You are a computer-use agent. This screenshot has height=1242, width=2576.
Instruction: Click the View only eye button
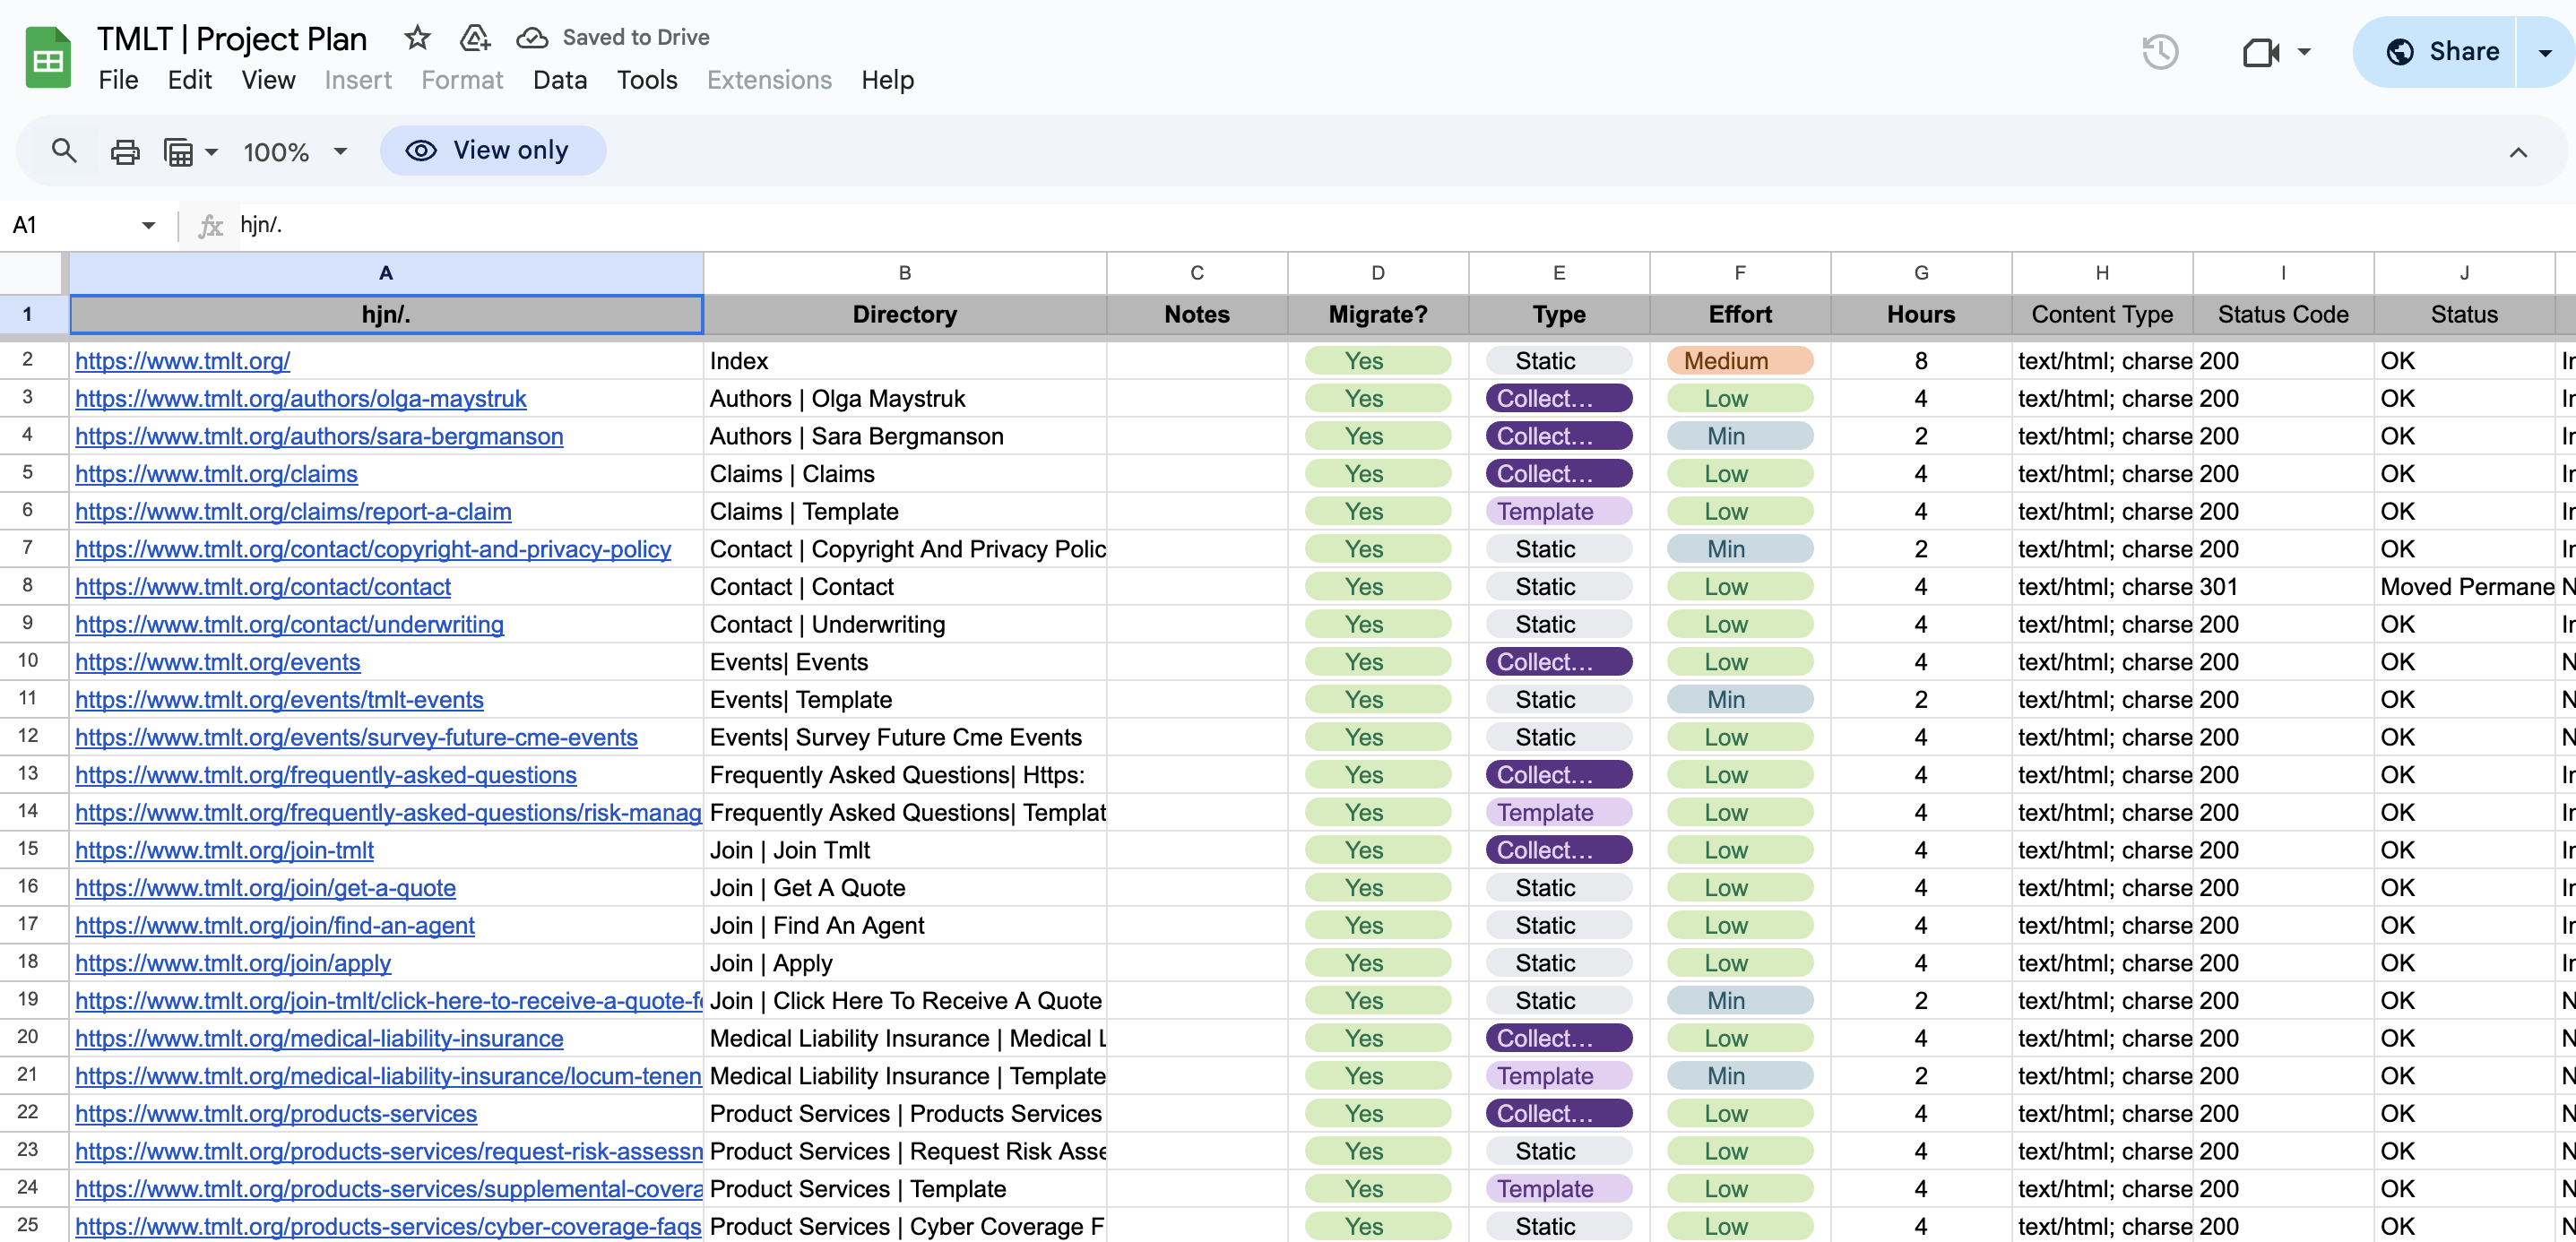492,151
